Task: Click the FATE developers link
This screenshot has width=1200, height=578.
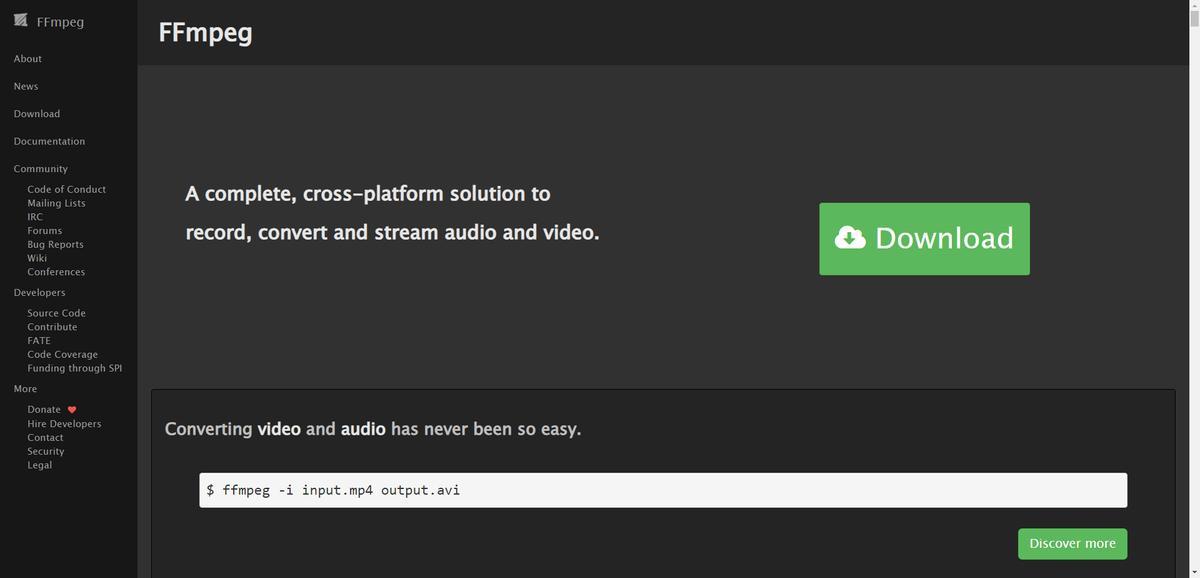Action: [x=39, y=341]
